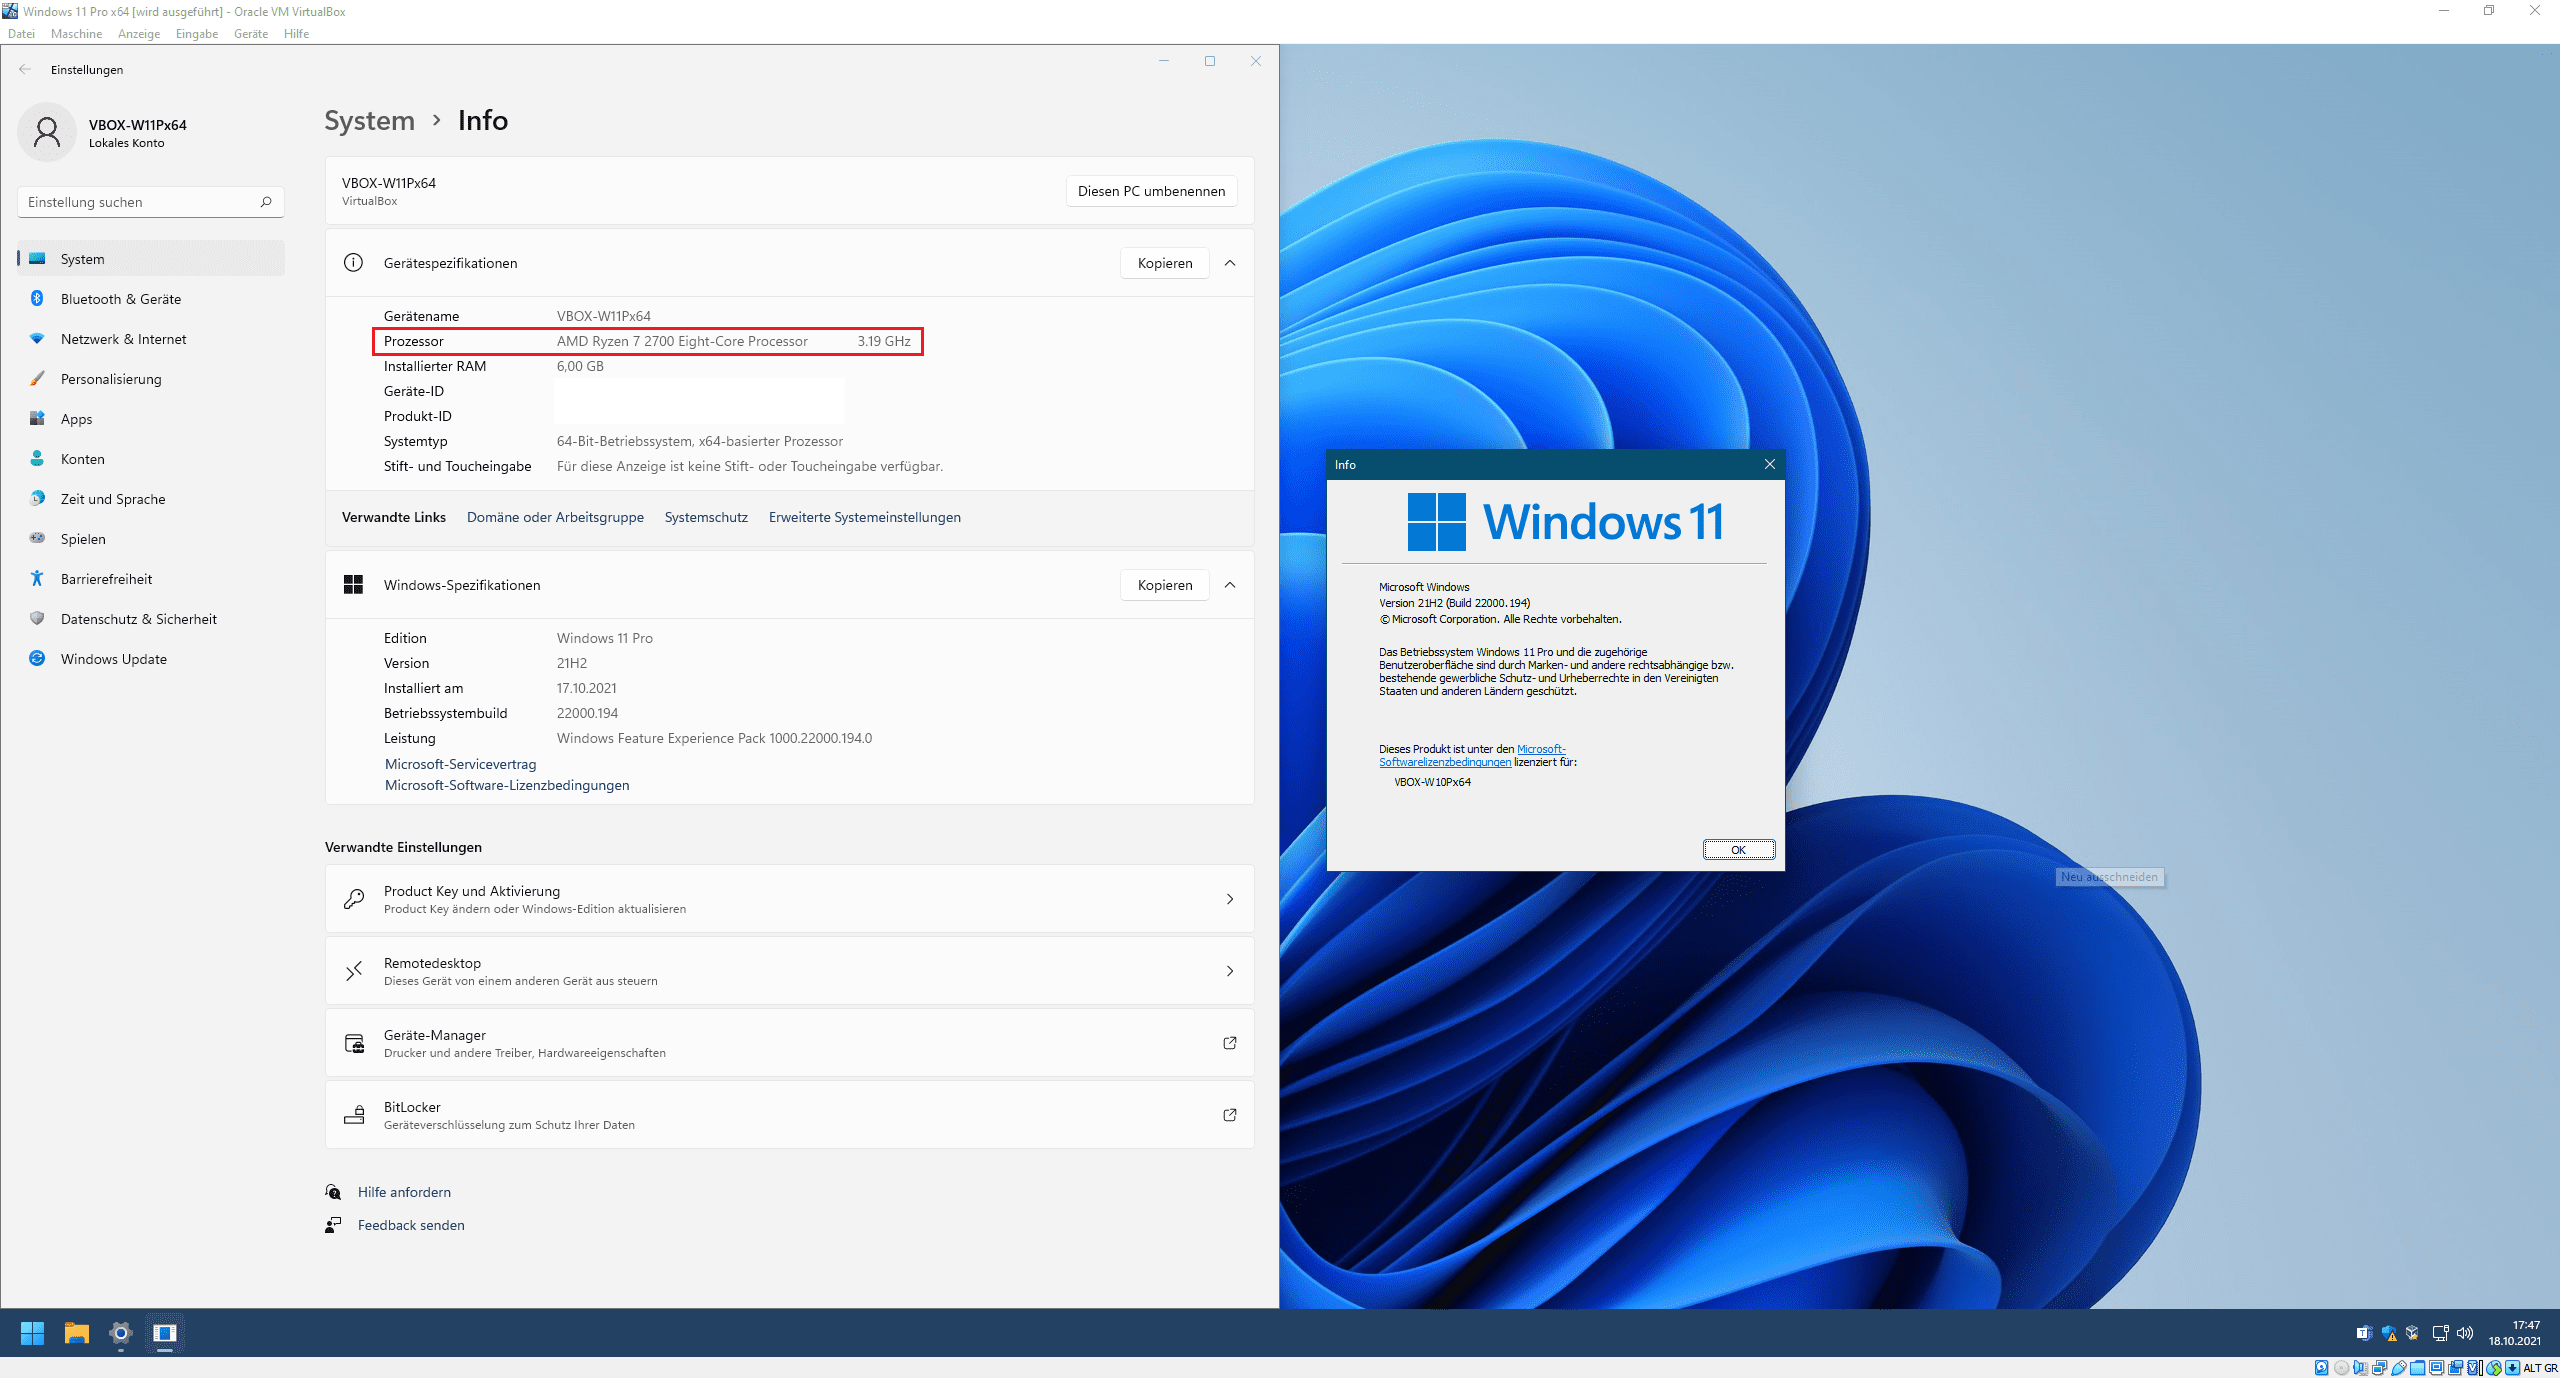Open BitLocker external link icon
Screen dimensions: 2560x1378
1230,1115
